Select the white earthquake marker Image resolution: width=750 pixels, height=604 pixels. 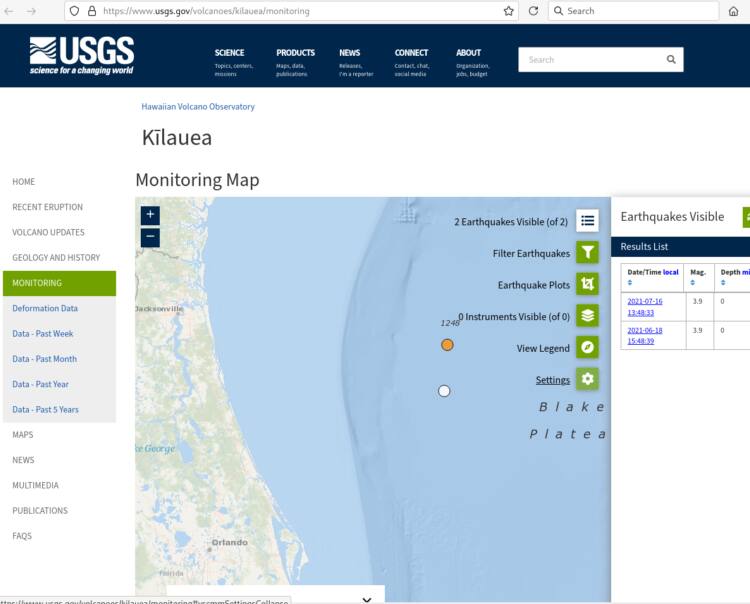tap(444, 391)
